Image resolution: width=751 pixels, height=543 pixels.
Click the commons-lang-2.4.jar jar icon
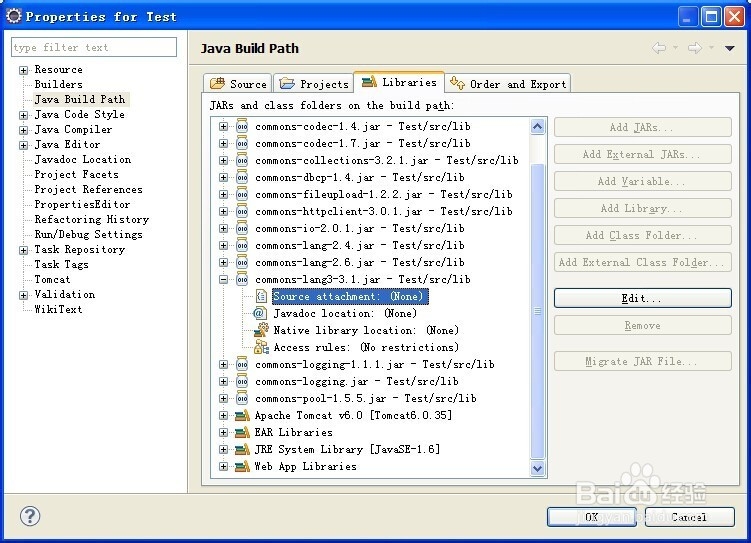pos(242,246)
